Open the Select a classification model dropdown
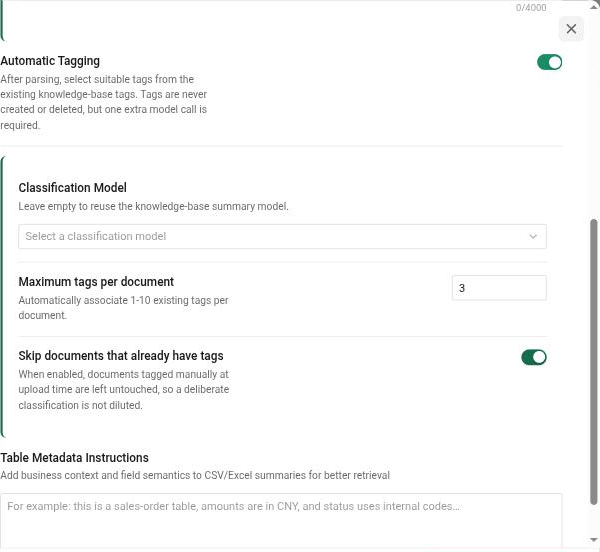Image resolution: width=600 pixels, height=552 pixels. (282, 236)
